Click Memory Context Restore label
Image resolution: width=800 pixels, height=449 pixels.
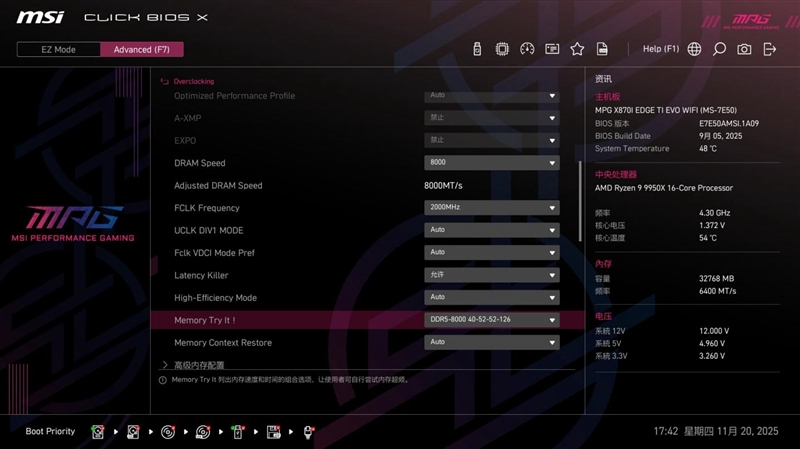tap(223, 343)
